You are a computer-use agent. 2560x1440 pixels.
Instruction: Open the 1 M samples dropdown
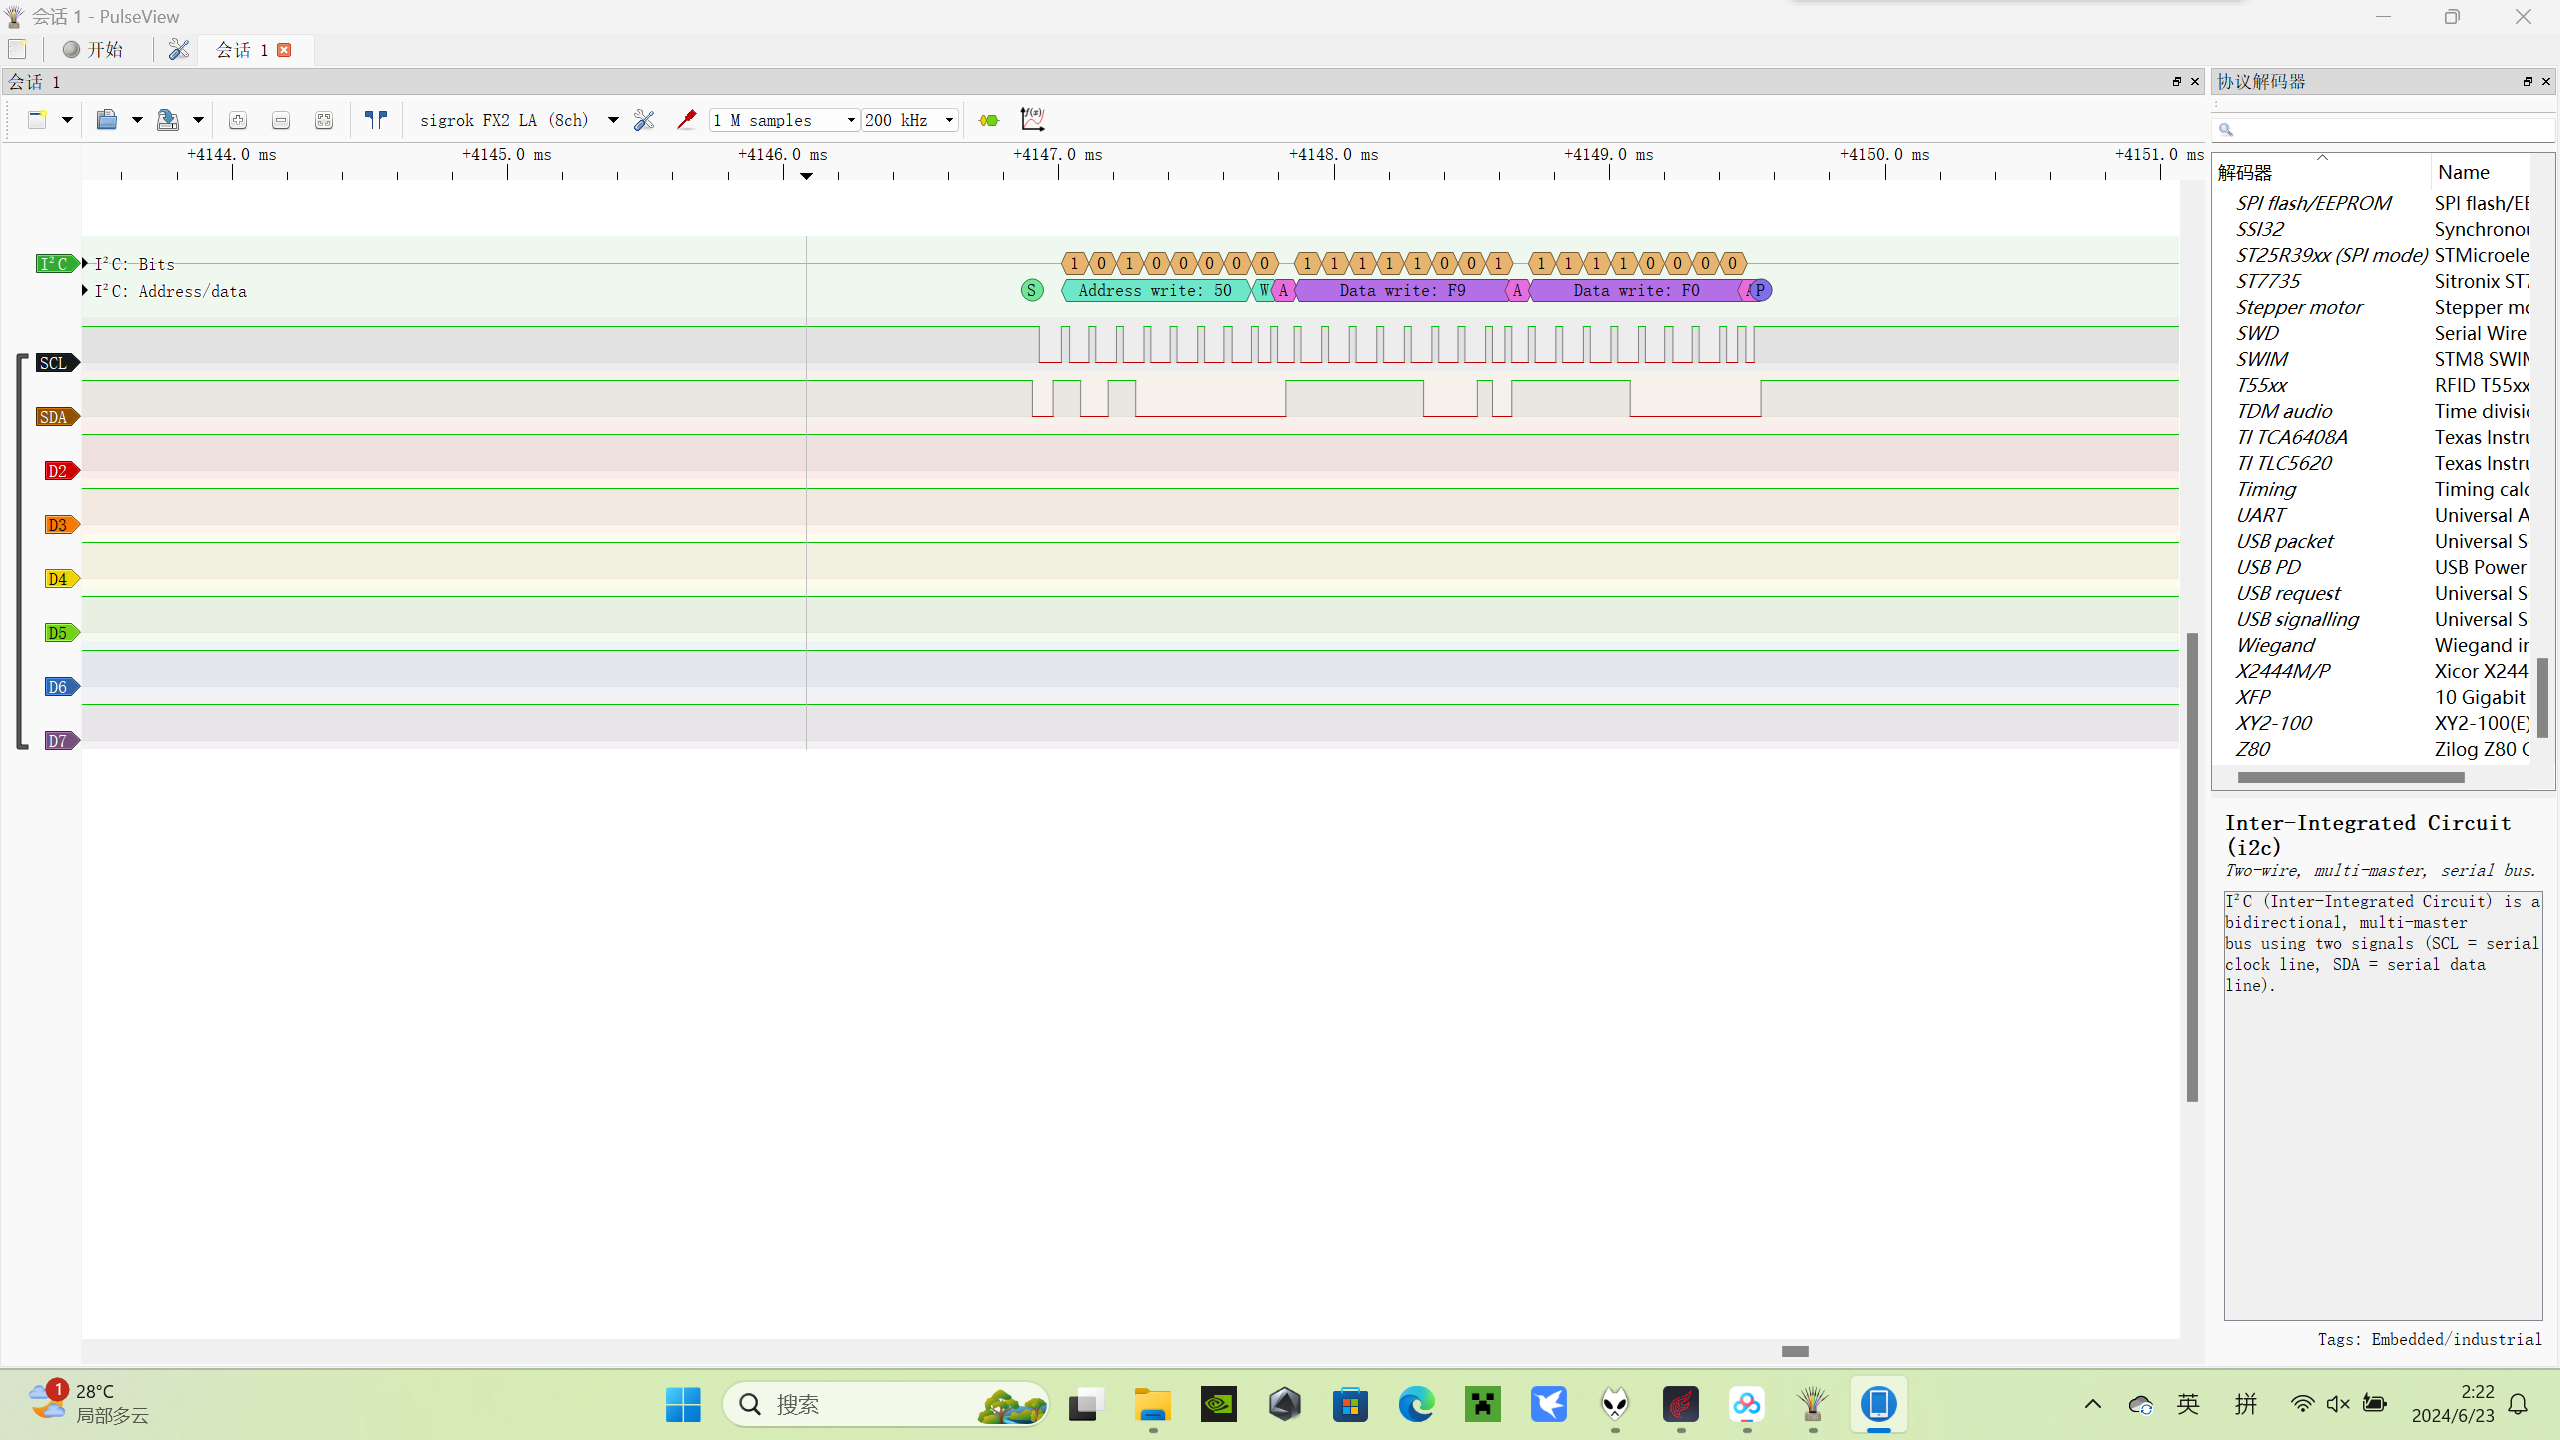[785, 120]
